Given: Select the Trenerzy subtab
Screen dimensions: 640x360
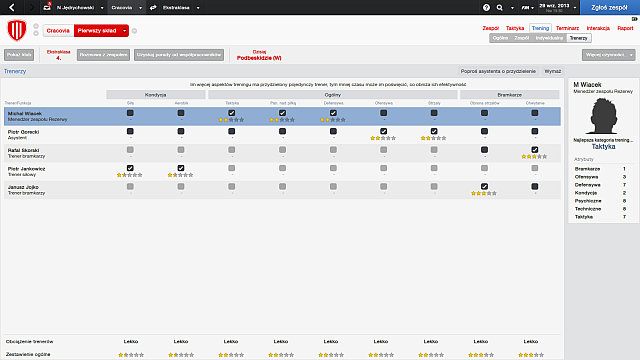Looking at the screenshot, I should click(x=578, y=38).
